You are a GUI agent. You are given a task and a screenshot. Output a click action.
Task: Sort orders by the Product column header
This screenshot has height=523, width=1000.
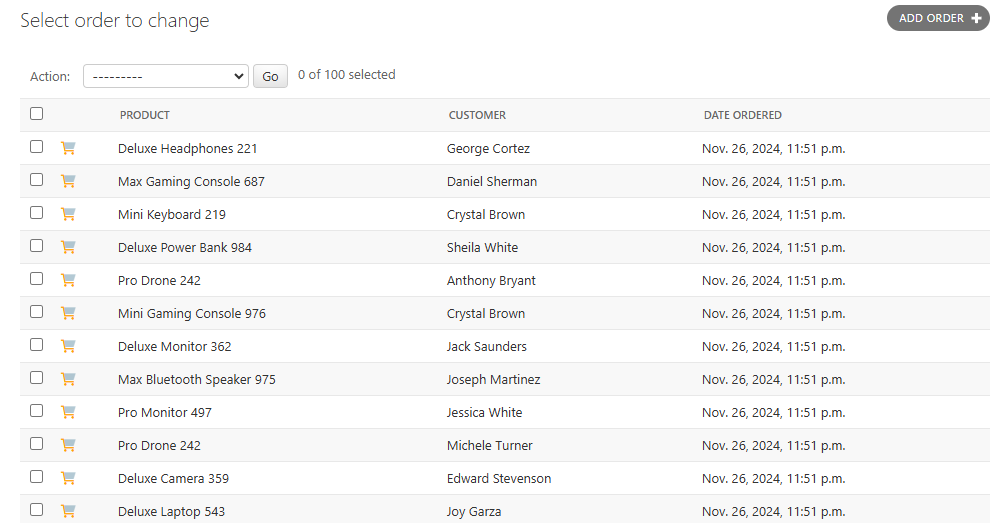click(145, 115)
